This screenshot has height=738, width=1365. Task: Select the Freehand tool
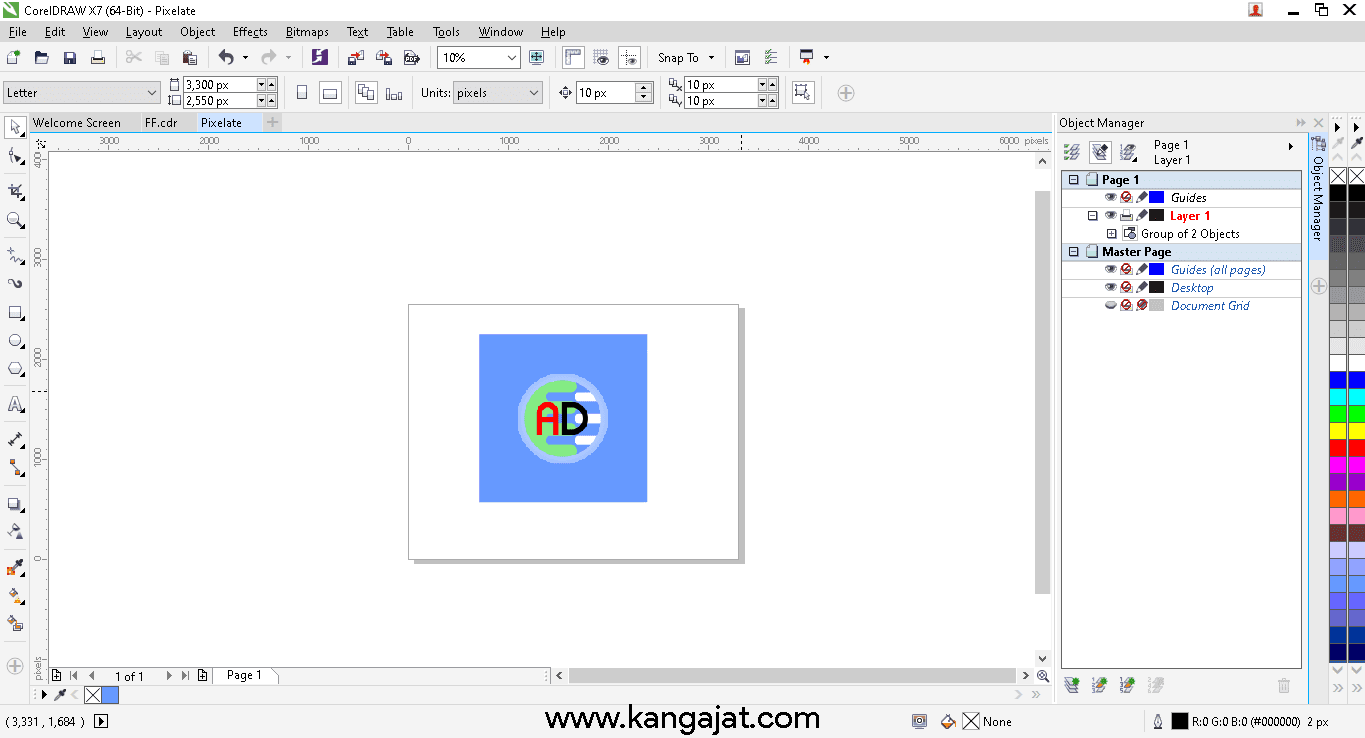[15, 255]
